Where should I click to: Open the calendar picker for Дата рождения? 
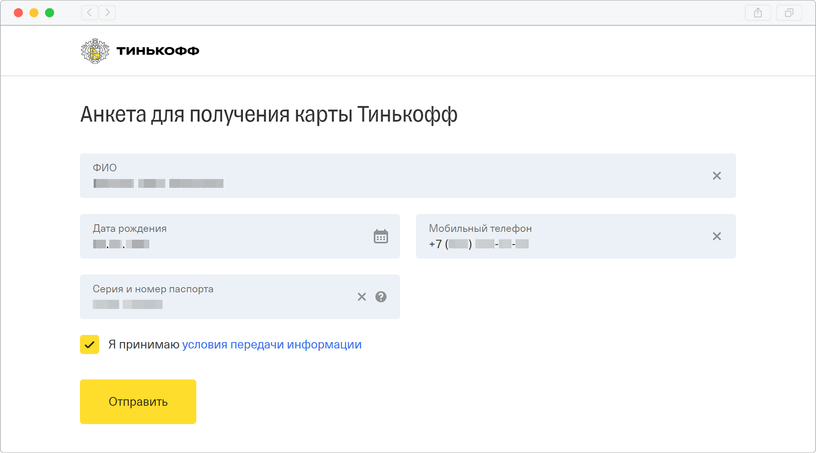click(x=381, y=236)
